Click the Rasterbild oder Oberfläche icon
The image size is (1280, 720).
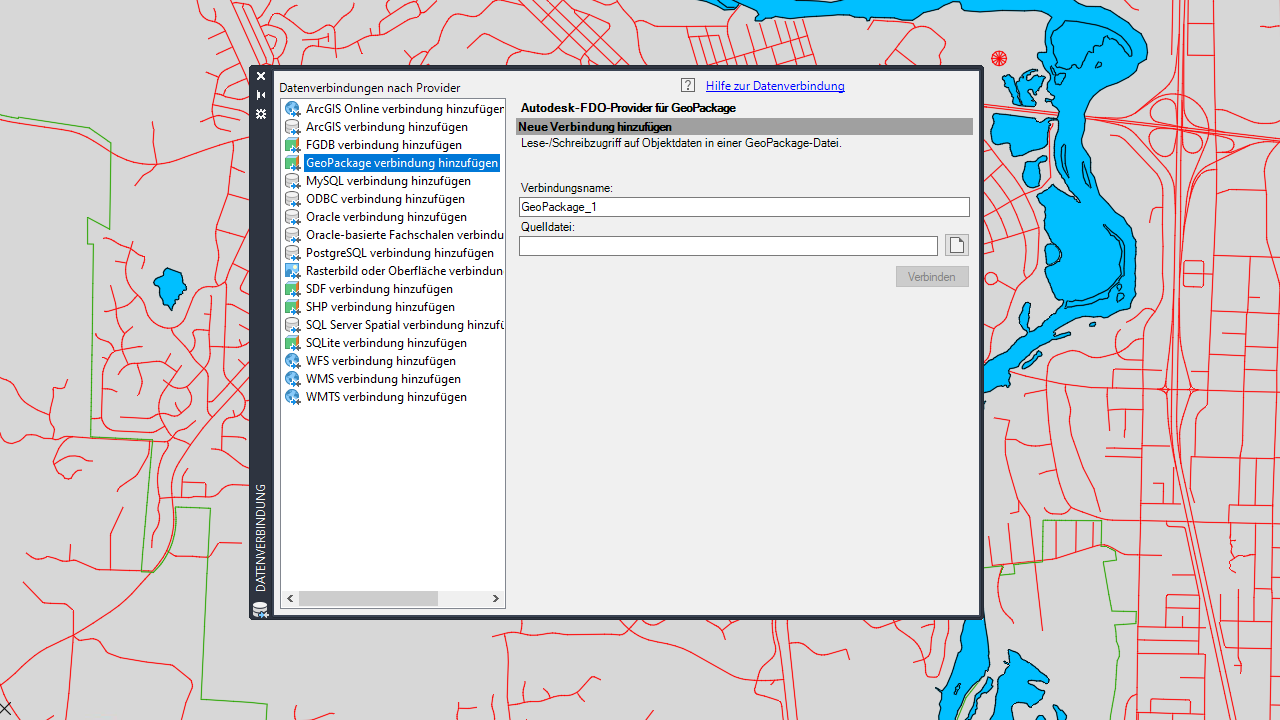[x=293, y=271]
